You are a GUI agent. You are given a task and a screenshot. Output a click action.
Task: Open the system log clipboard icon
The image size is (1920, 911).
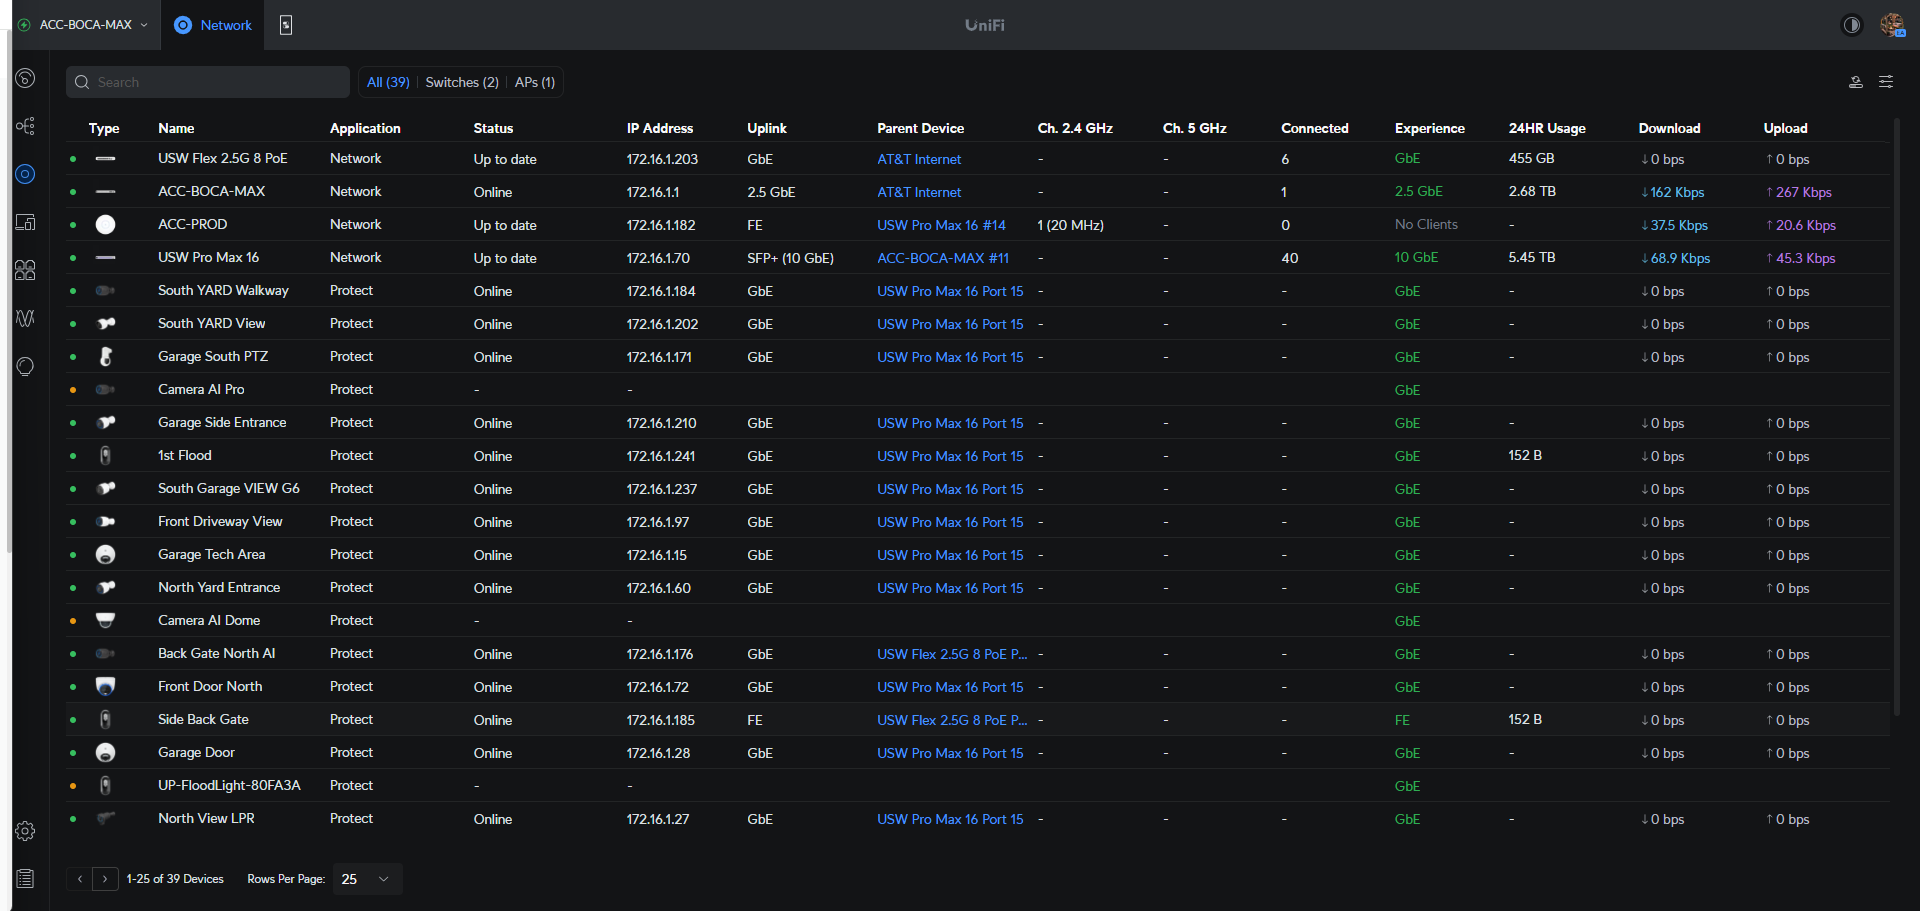tap(26, 879)
